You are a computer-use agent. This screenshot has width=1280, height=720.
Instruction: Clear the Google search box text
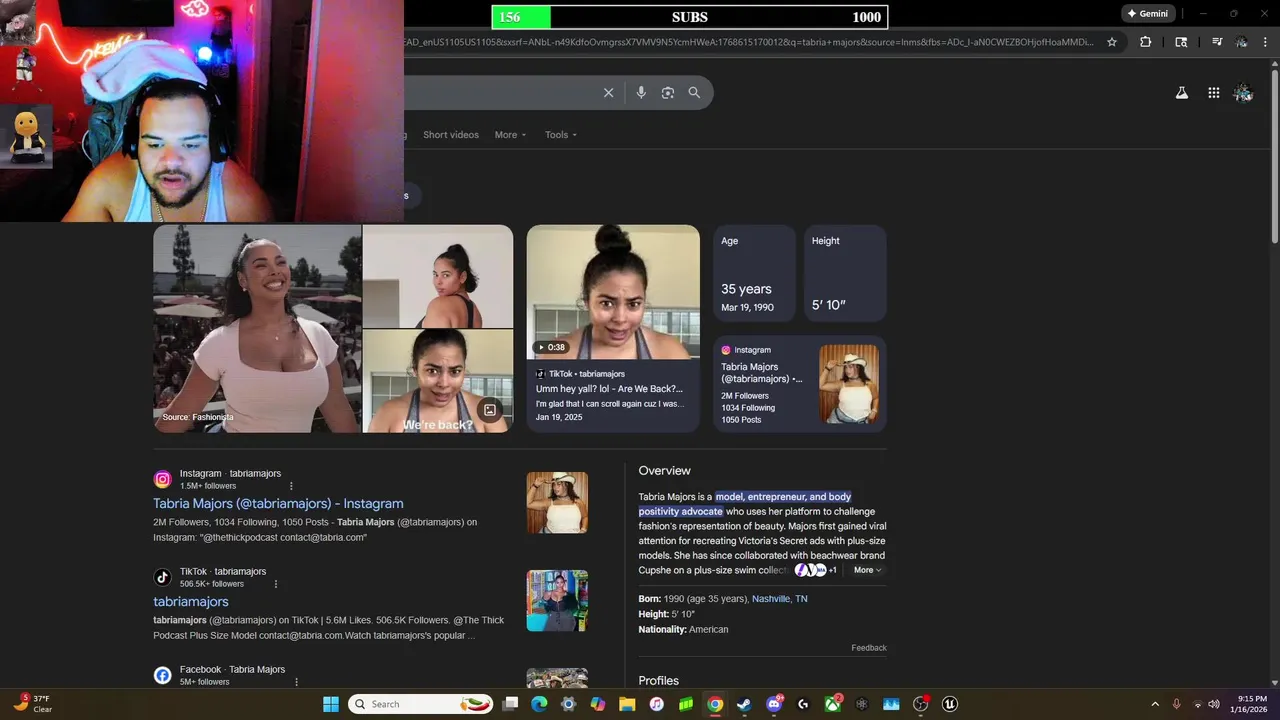point(608,92)
